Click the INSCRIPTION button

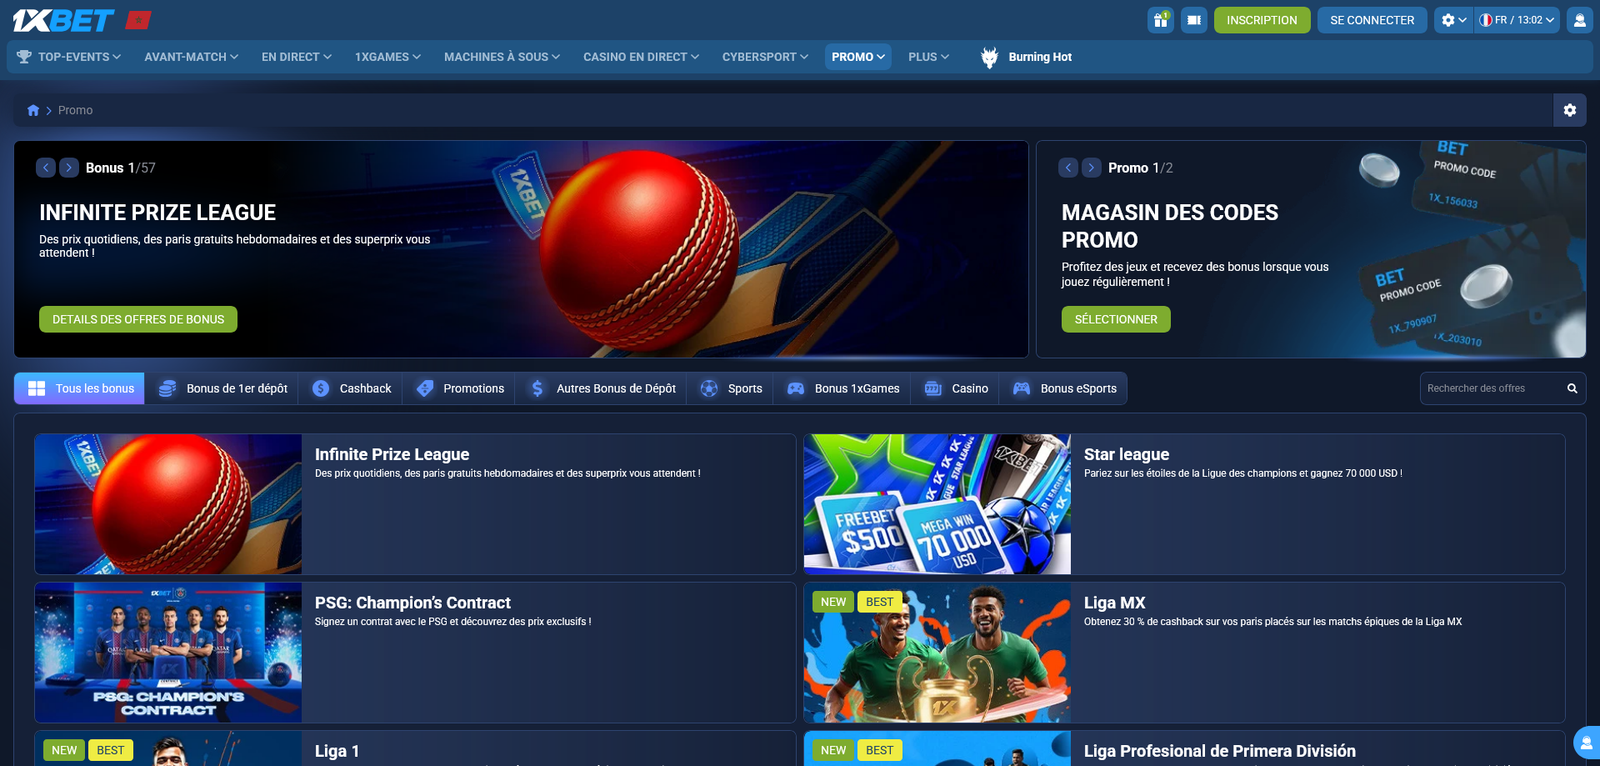[1262, 20]
